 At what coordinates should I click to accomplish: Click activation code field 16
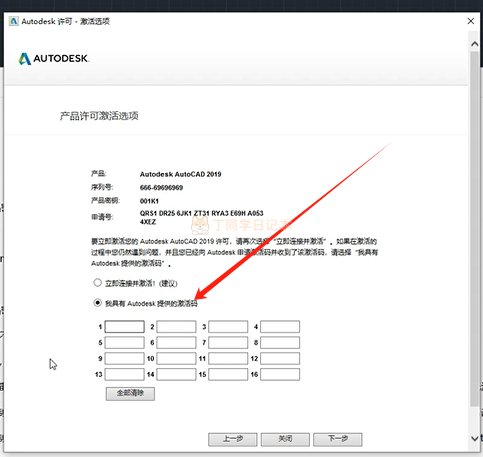click(280, 374)
